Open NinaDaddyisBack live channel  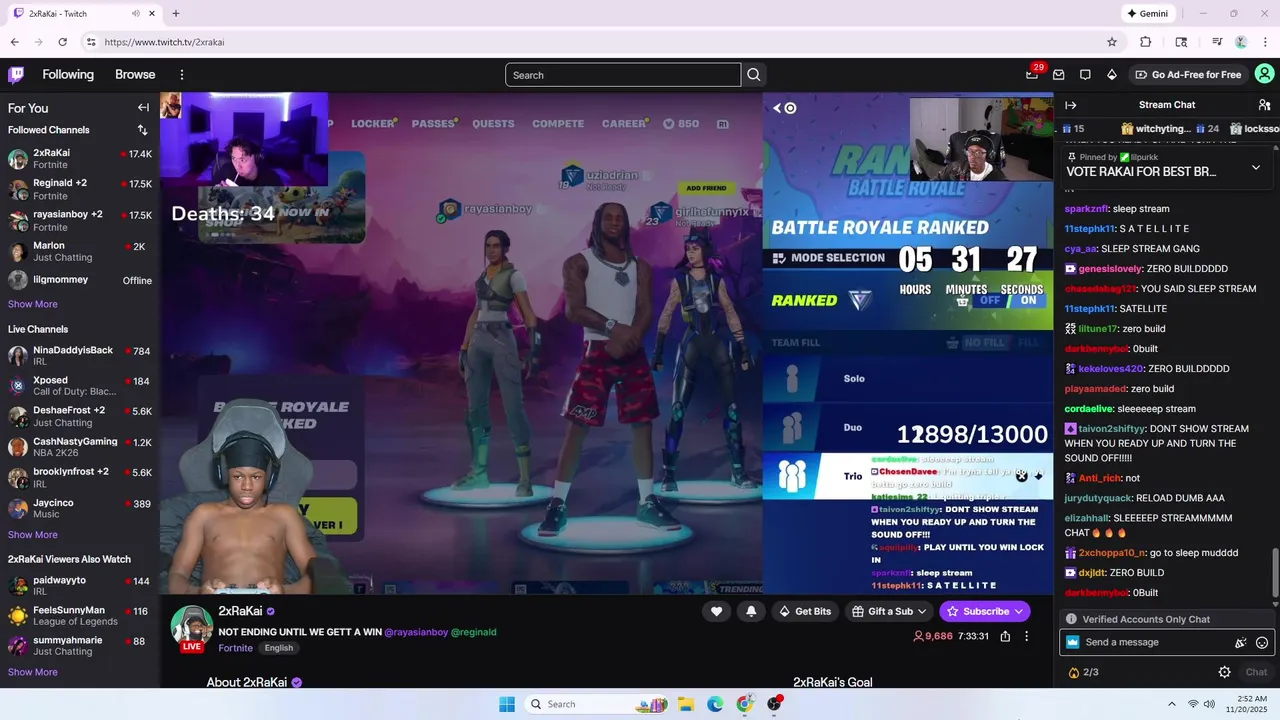coord(80,355)
